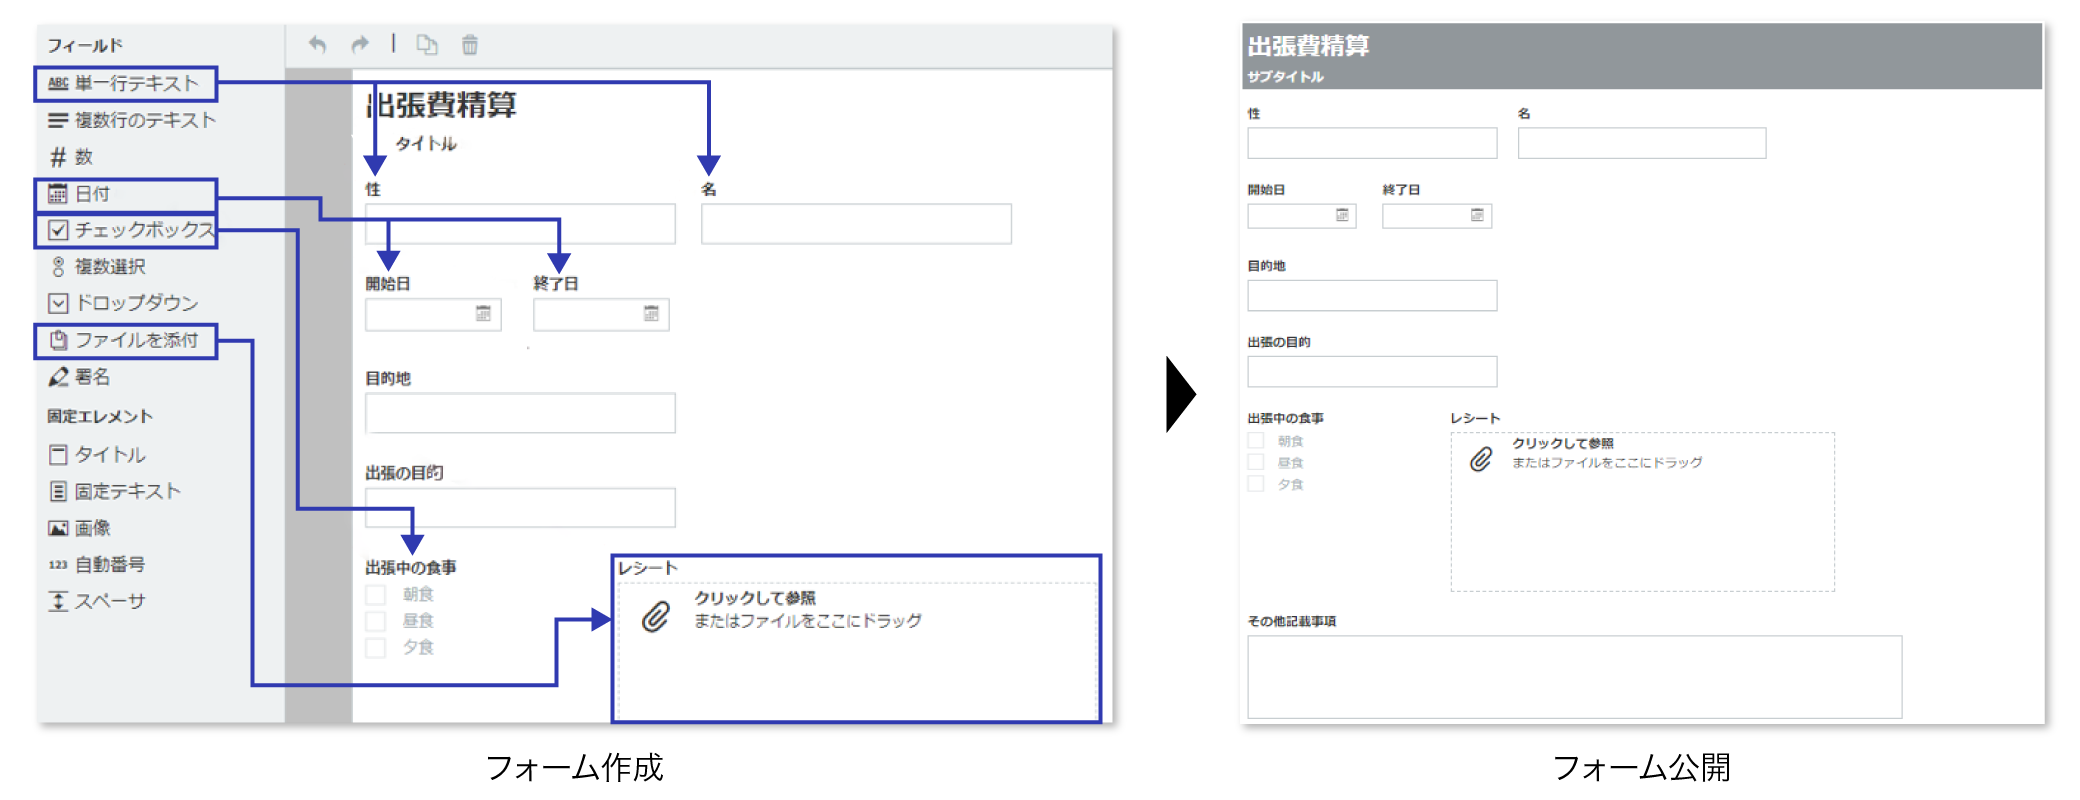Click クリックして参照 in the editor receipt area
Image resolution: width=2080 pixels, height=800 pixels.
(x=755, y=598)
